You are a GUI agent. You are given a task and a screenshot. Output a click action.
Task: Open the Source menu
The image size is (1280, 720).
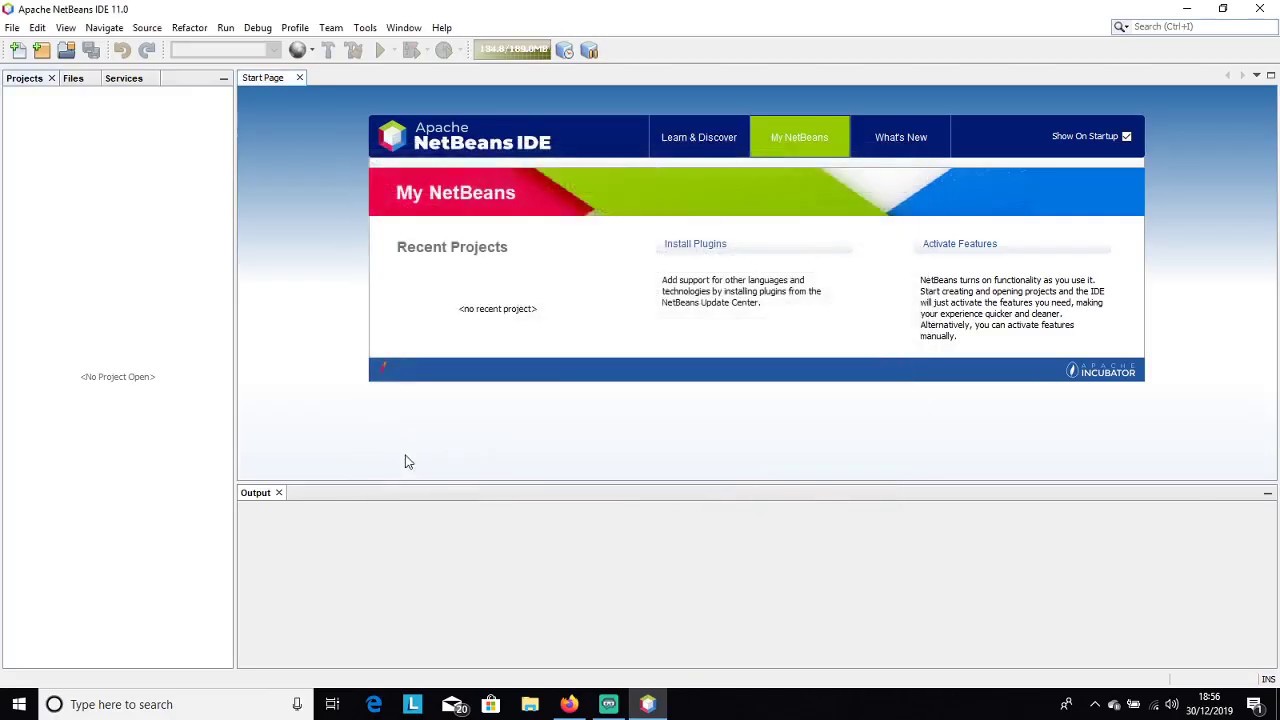(147, 28)
